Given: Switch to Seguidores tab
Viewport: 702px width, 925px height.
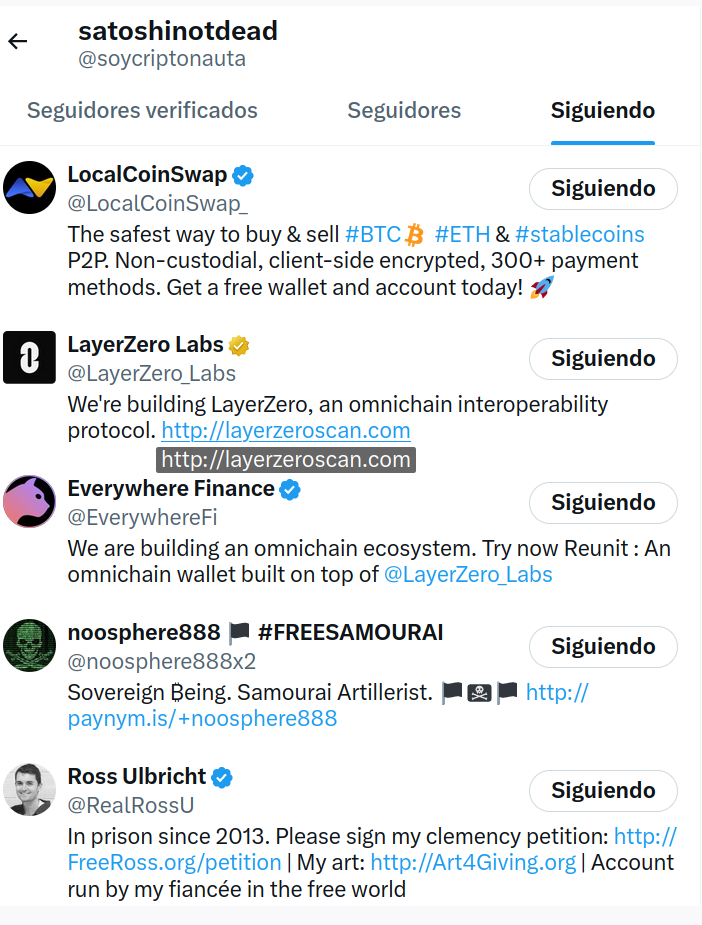Looking at the screenshot, I should click(x=404, y=111).
